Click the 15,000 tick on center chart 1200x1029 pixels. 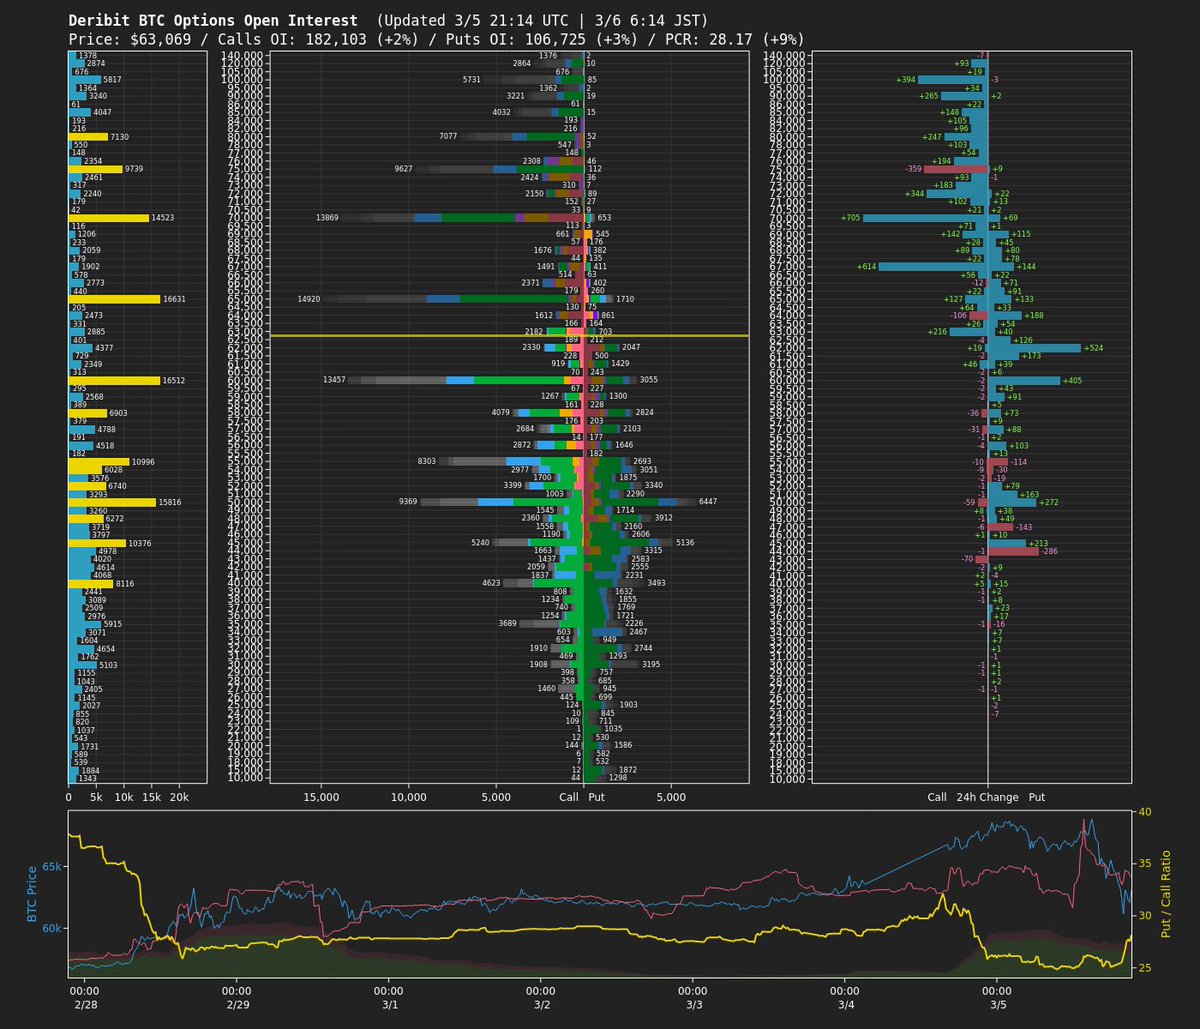[x=321, y=798]
